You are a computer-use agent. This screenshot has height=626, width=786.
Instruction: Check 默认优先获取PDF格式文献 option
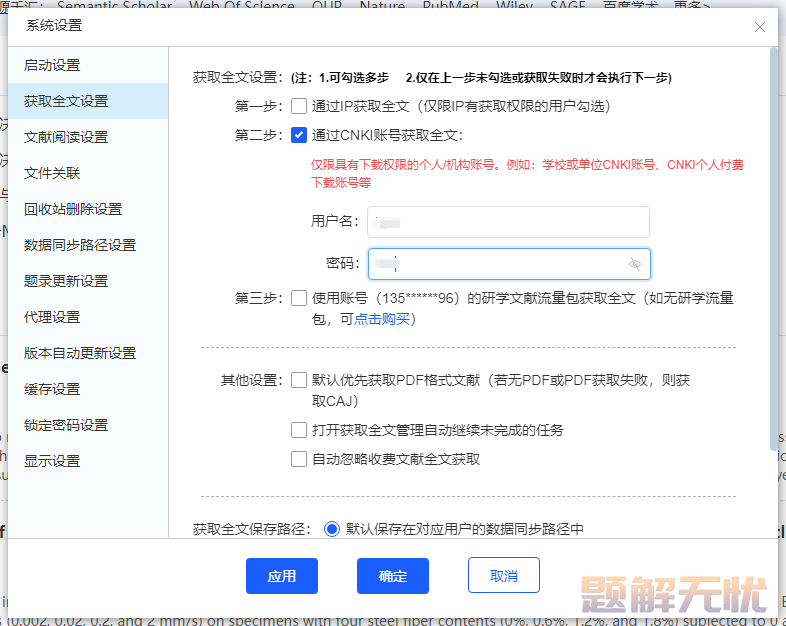click(x=299, y=380)
